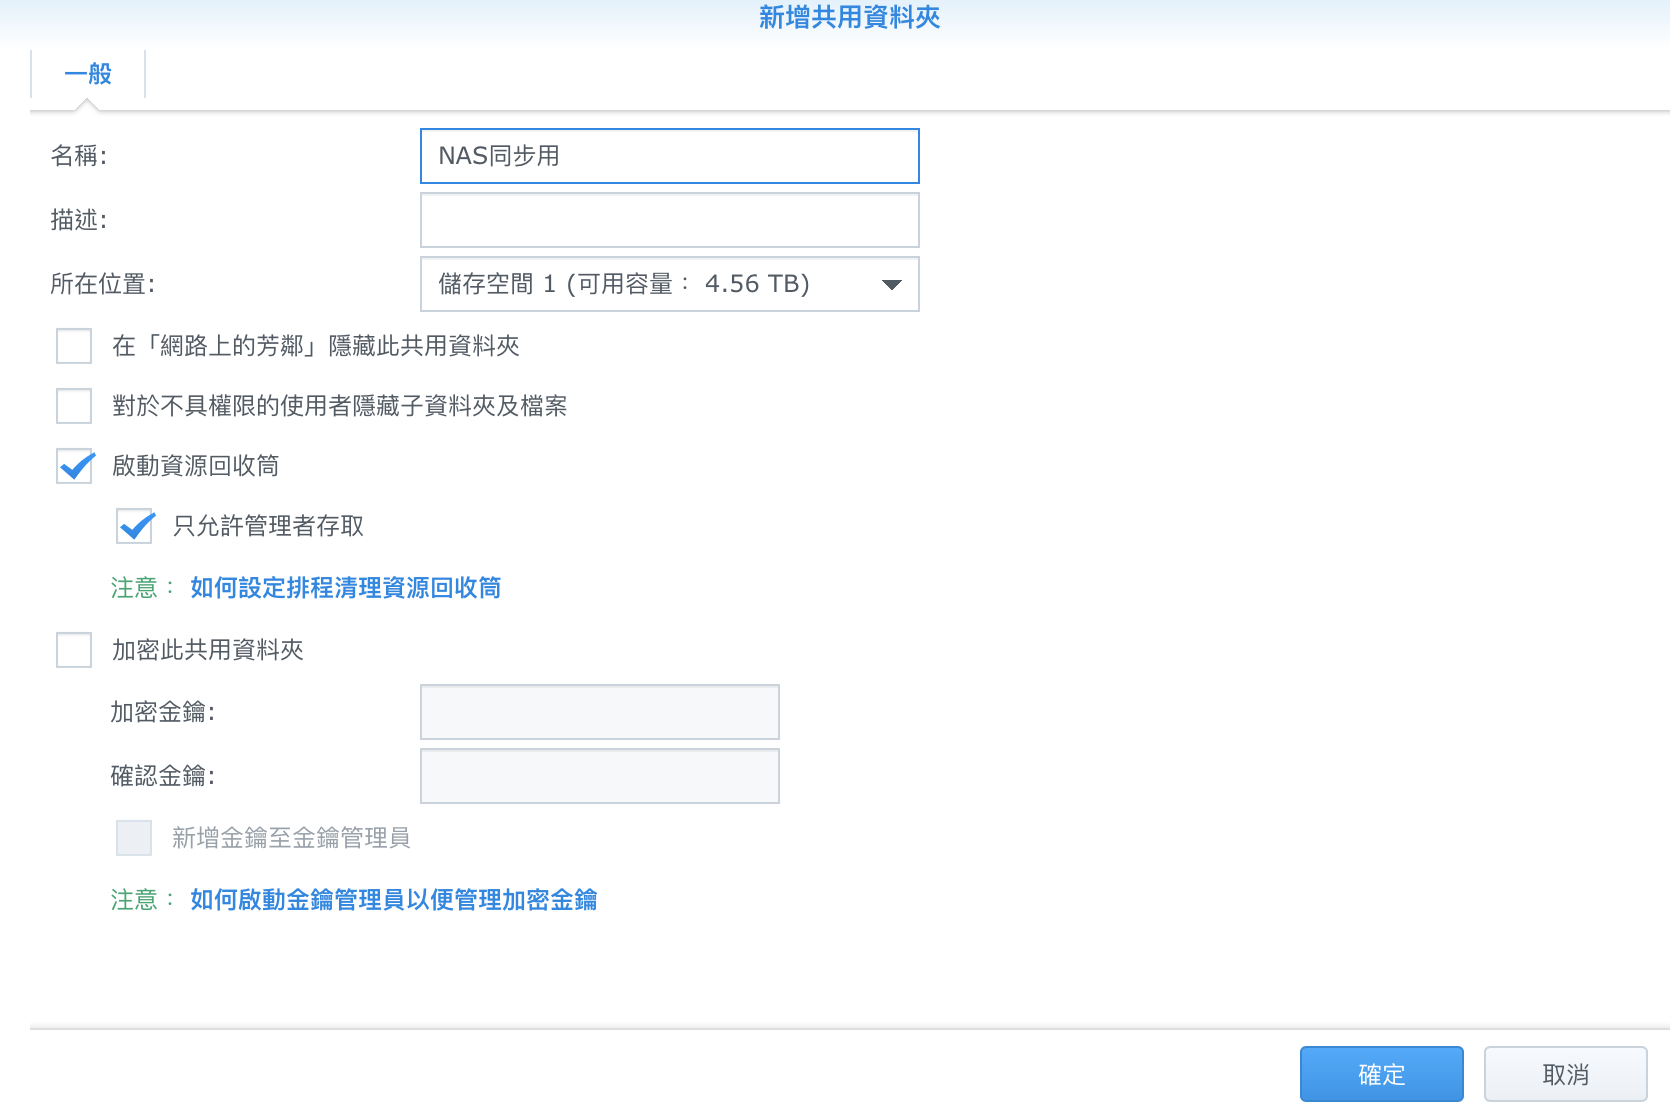The height and width of the screenshot is (1112, 1670).
Task: Disable the 只允許管理者存取 checkbox
Action: pos(135,526)
